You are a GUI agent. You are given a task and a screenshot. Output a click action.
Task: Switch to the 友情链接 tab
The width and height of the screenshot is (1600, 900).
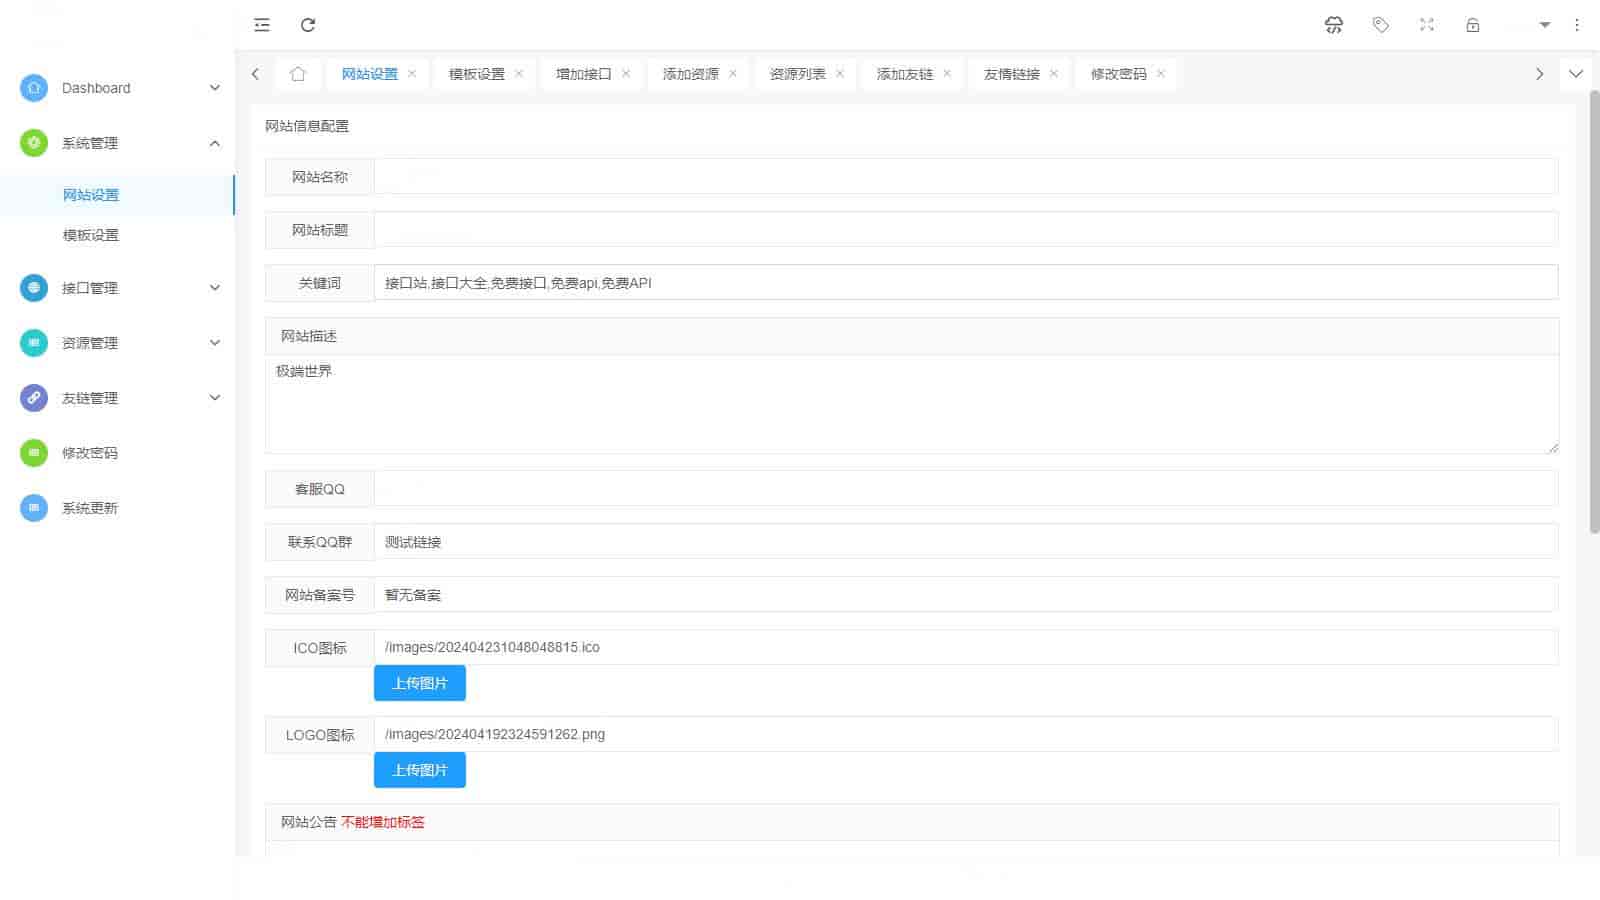[x=1011, y=74]
